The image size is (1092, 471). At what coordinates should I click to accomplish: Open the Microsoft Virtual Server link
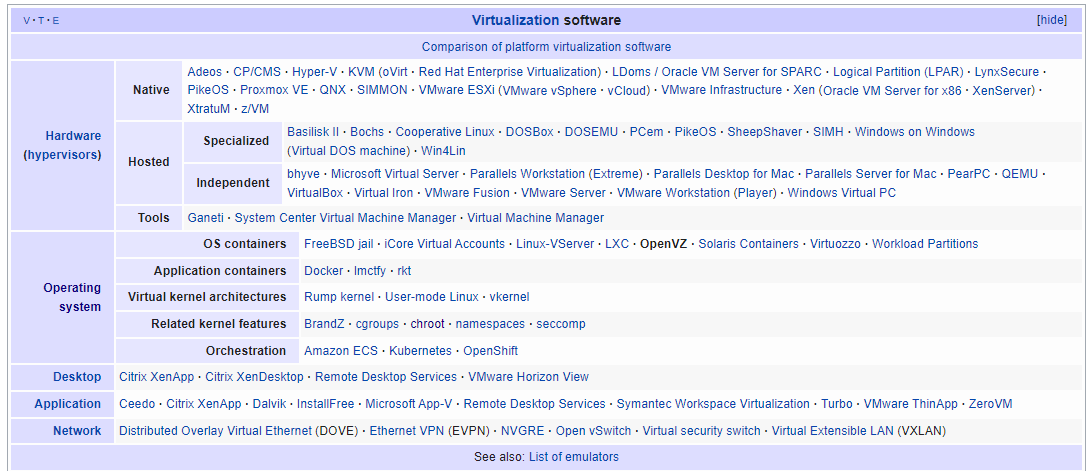click(x=395, y=173)
